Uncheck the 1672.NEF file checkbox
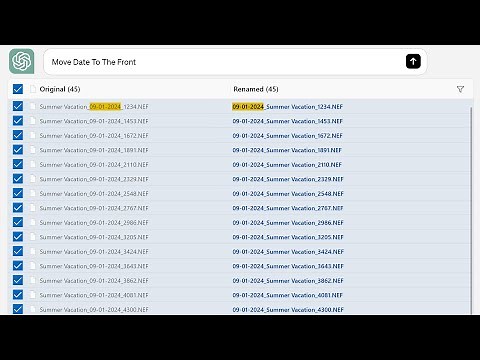Viewport: 480px width, 360px height. click(18, 135)
